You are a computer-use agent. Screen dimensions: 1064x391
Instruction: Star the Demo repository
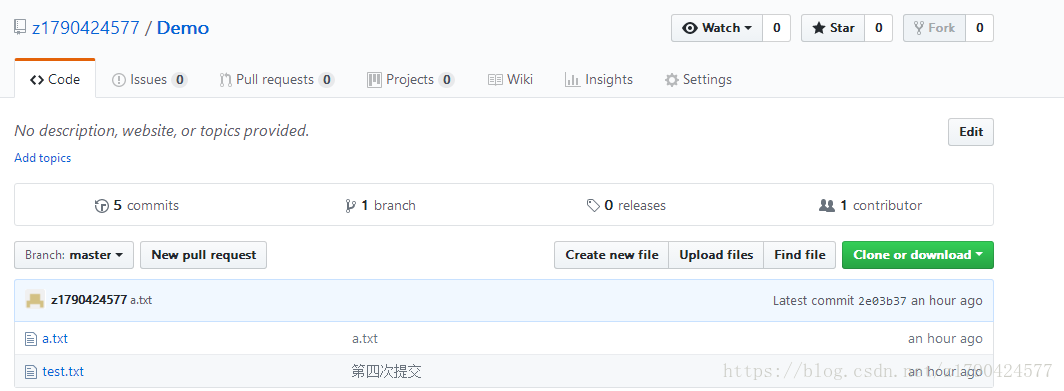pyautogui.click(x=833, y=28)
